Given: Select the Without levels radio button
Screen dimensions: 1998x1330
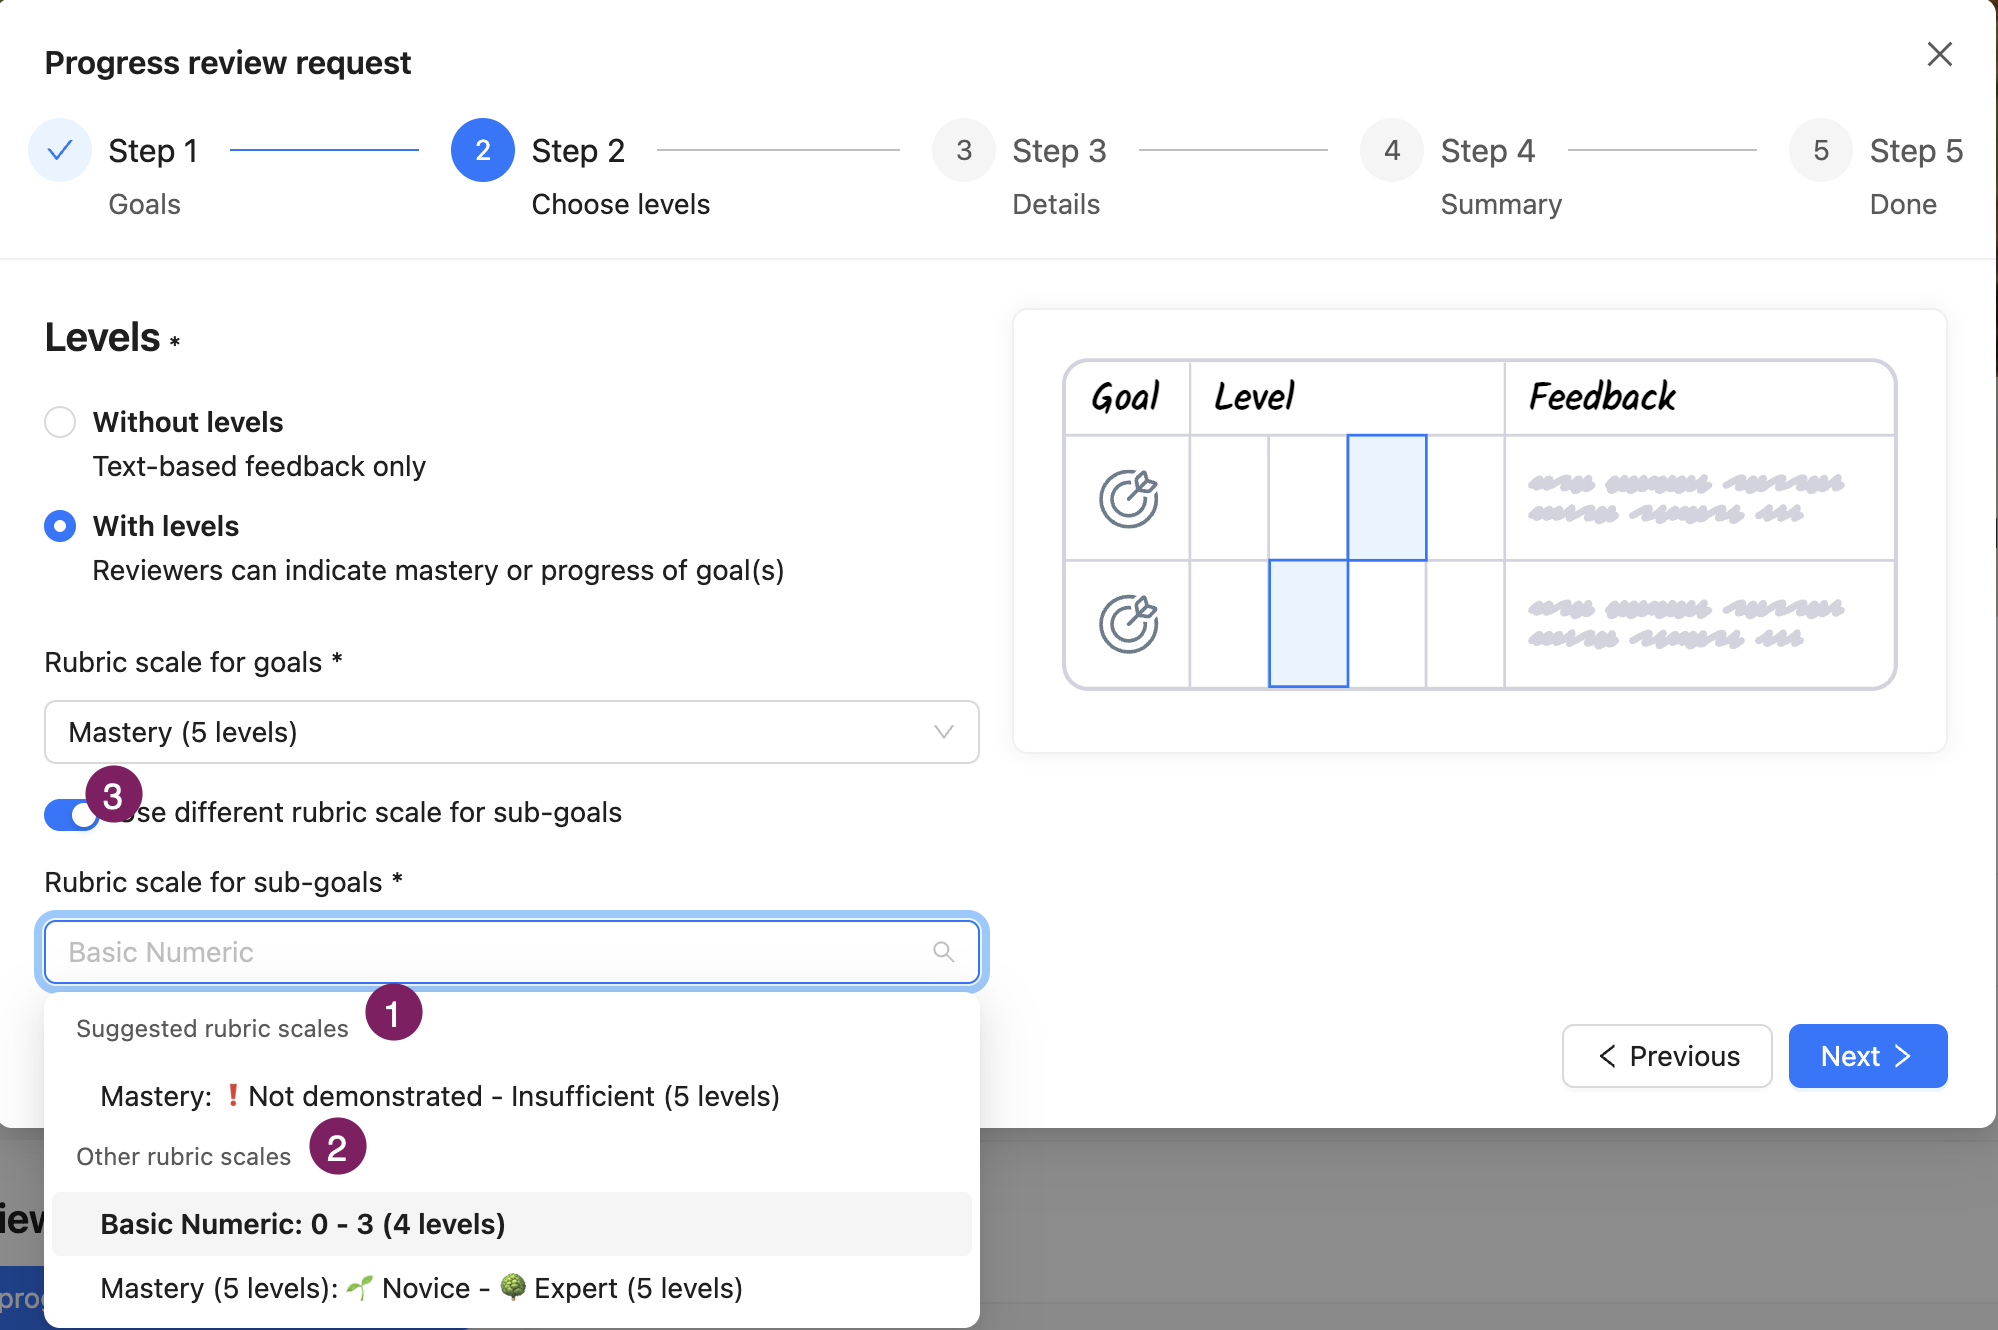Looking at the screenshot, I should 60,422.
